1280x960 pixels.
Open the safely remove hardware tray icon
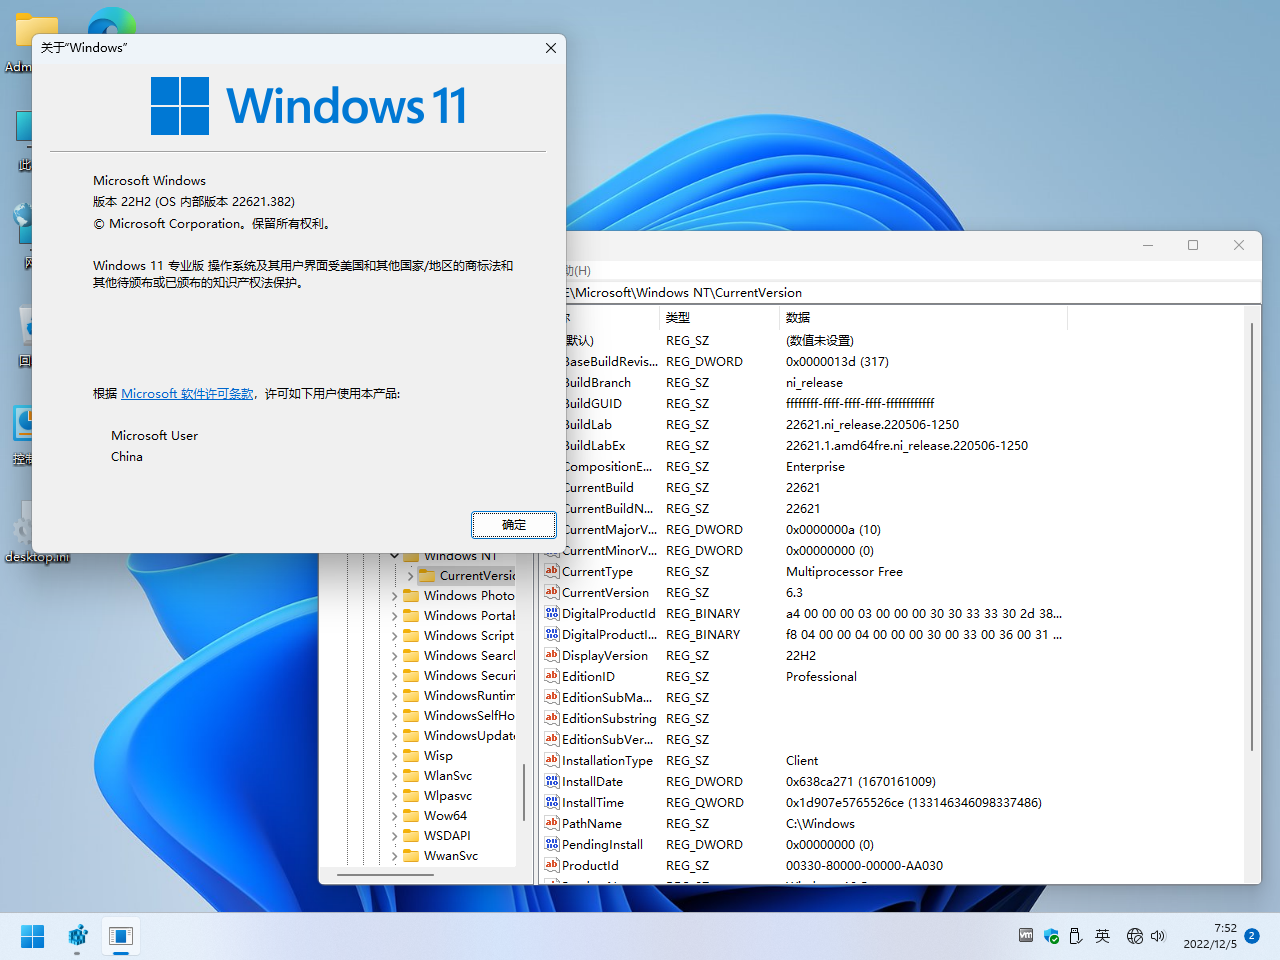click(x=1076, y=936)
